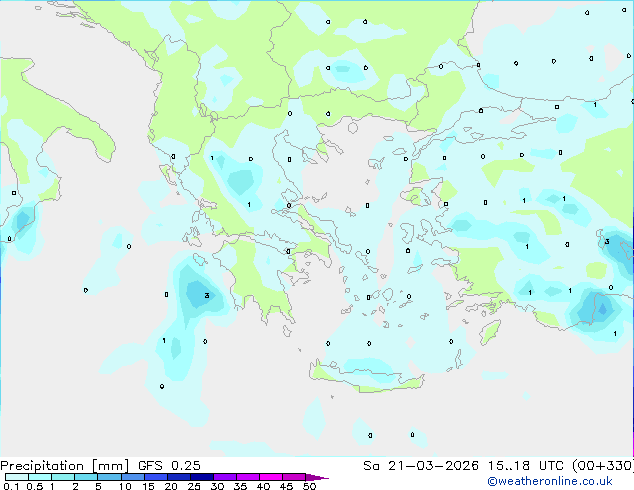This screenshot has height=490, width=634.
Task: Click the '15..18 UTC' time range text
Action: click(526, 465)
